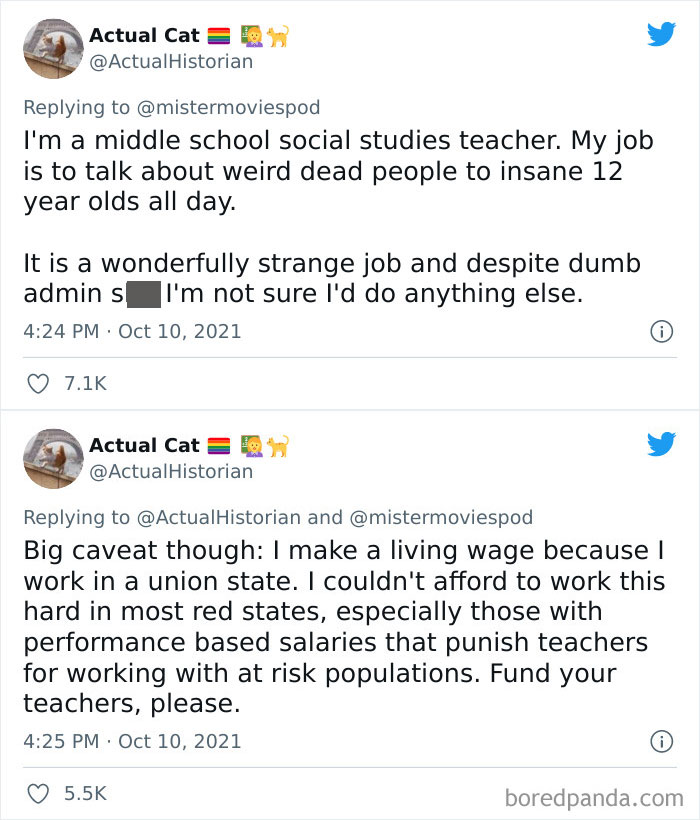Like the second tweet by tapping its heart
The image size is (700, 820).
[x=37, y=793]
